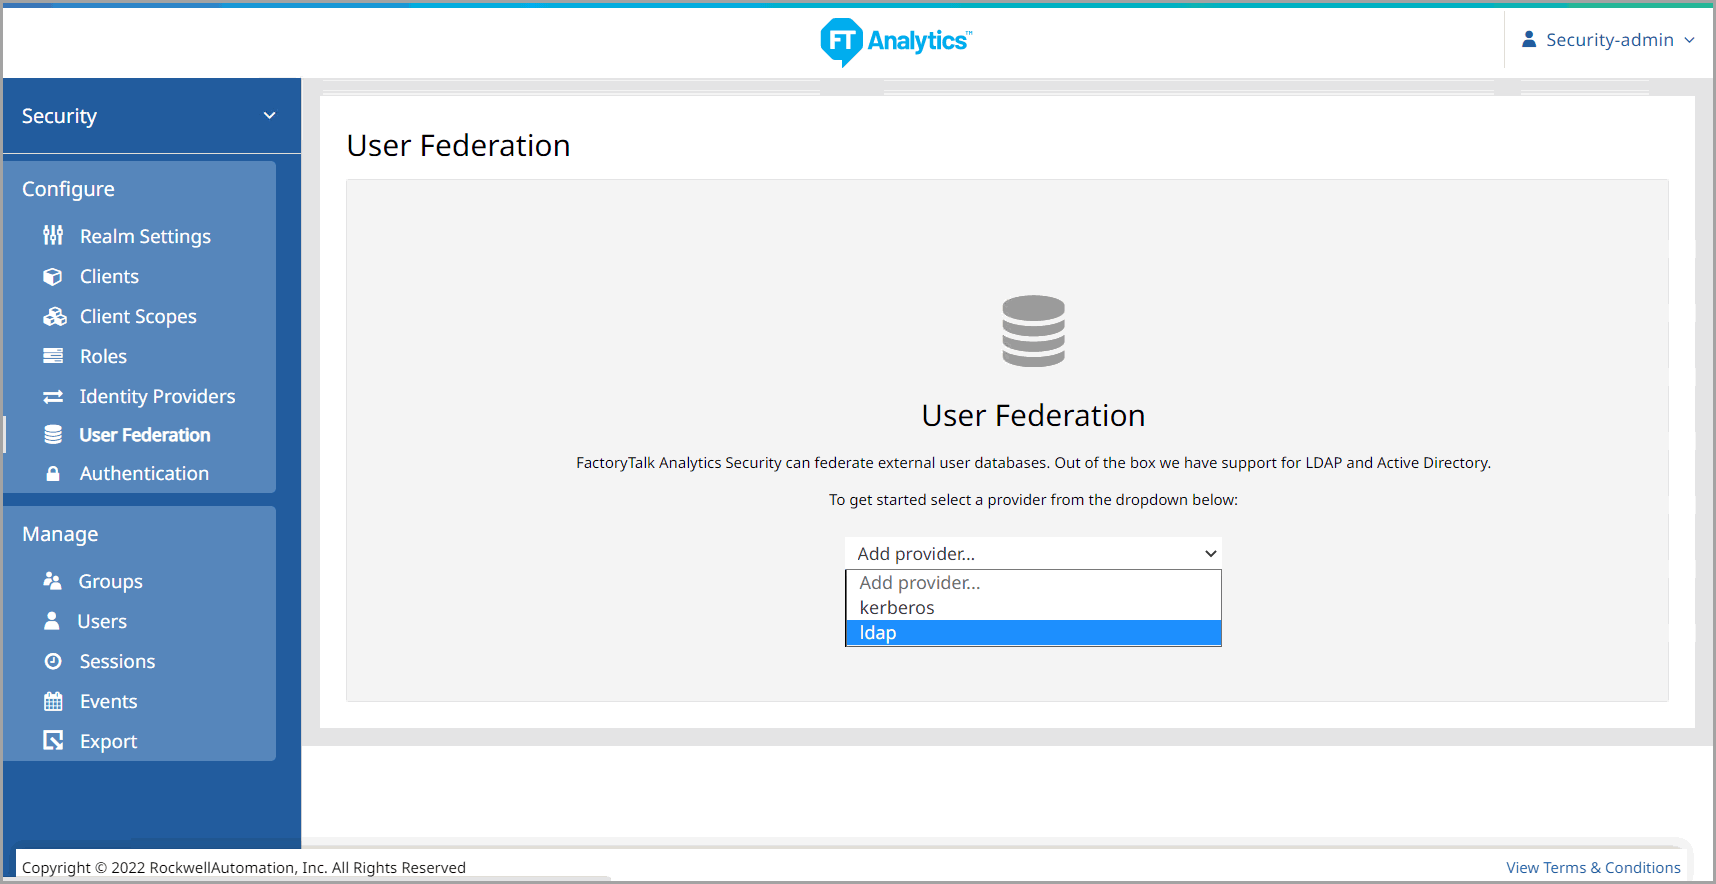The width and height of the screenshot is (1716, 884).
Task: Click the Groups people icon
Action: (52, 581)
